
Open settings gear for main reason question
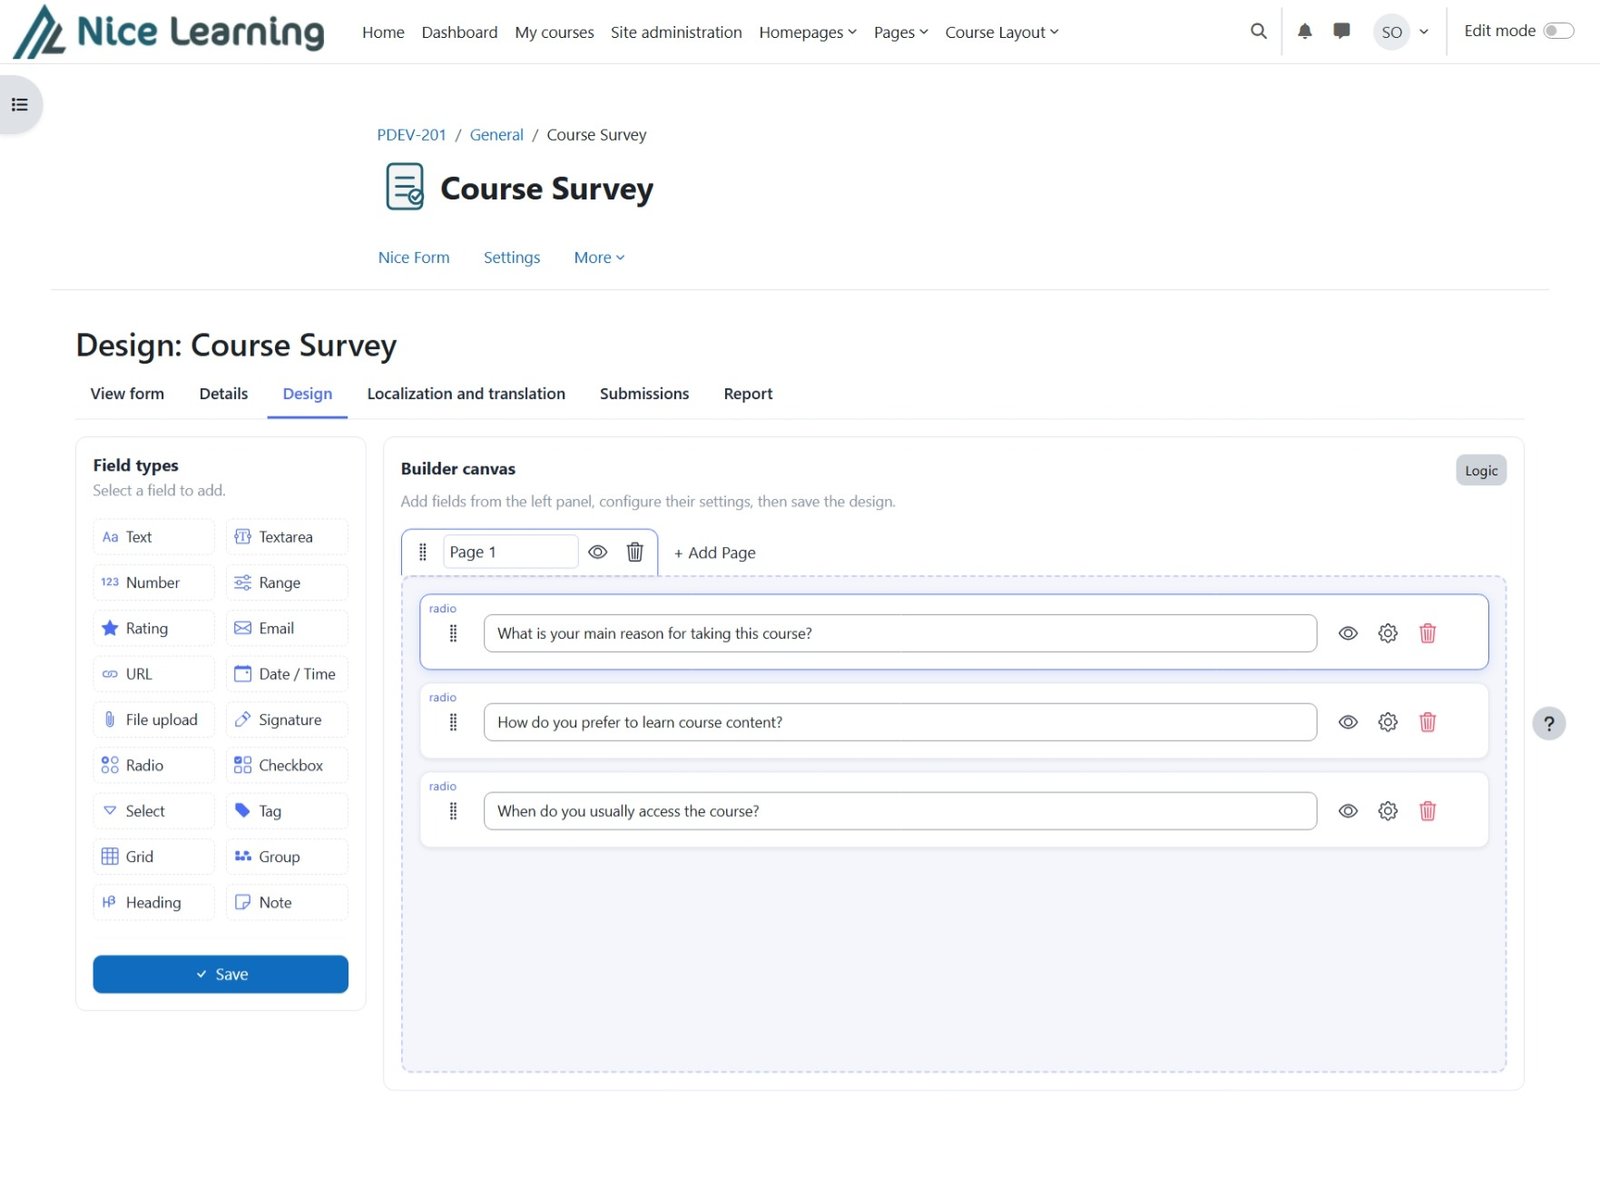coord(1388,633)
